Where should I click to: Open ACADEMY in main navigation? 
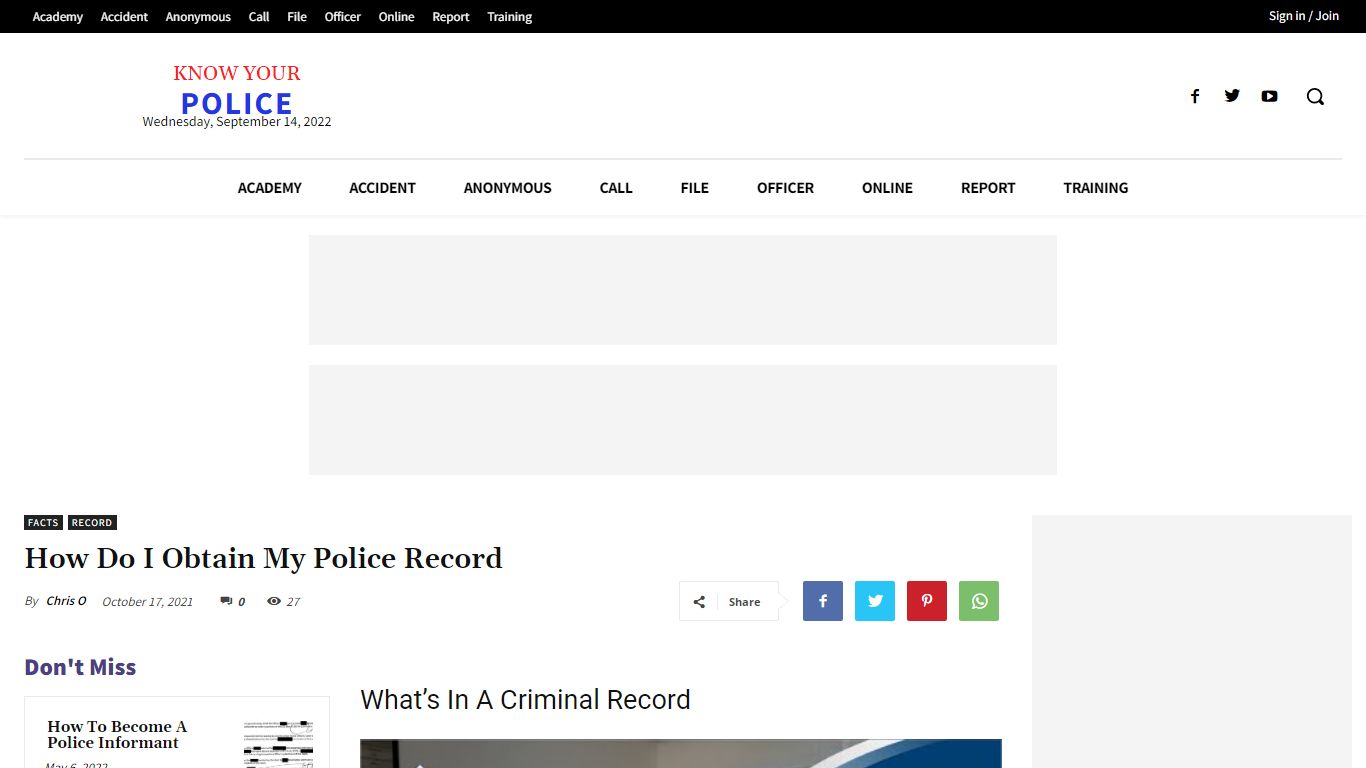[x=270, y=188]
